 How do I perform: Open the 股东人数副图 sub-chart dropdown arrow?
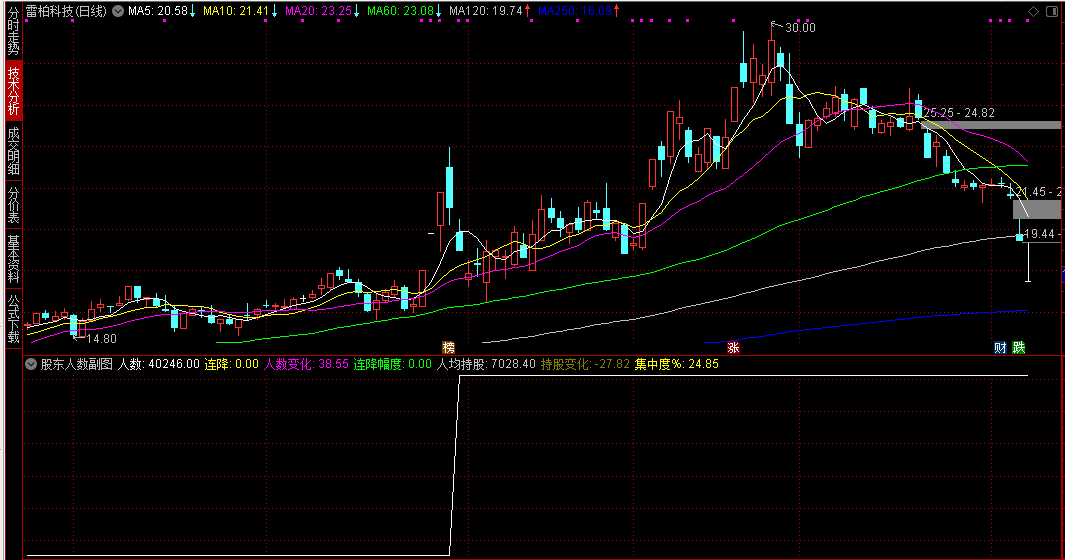coord(31,364)
